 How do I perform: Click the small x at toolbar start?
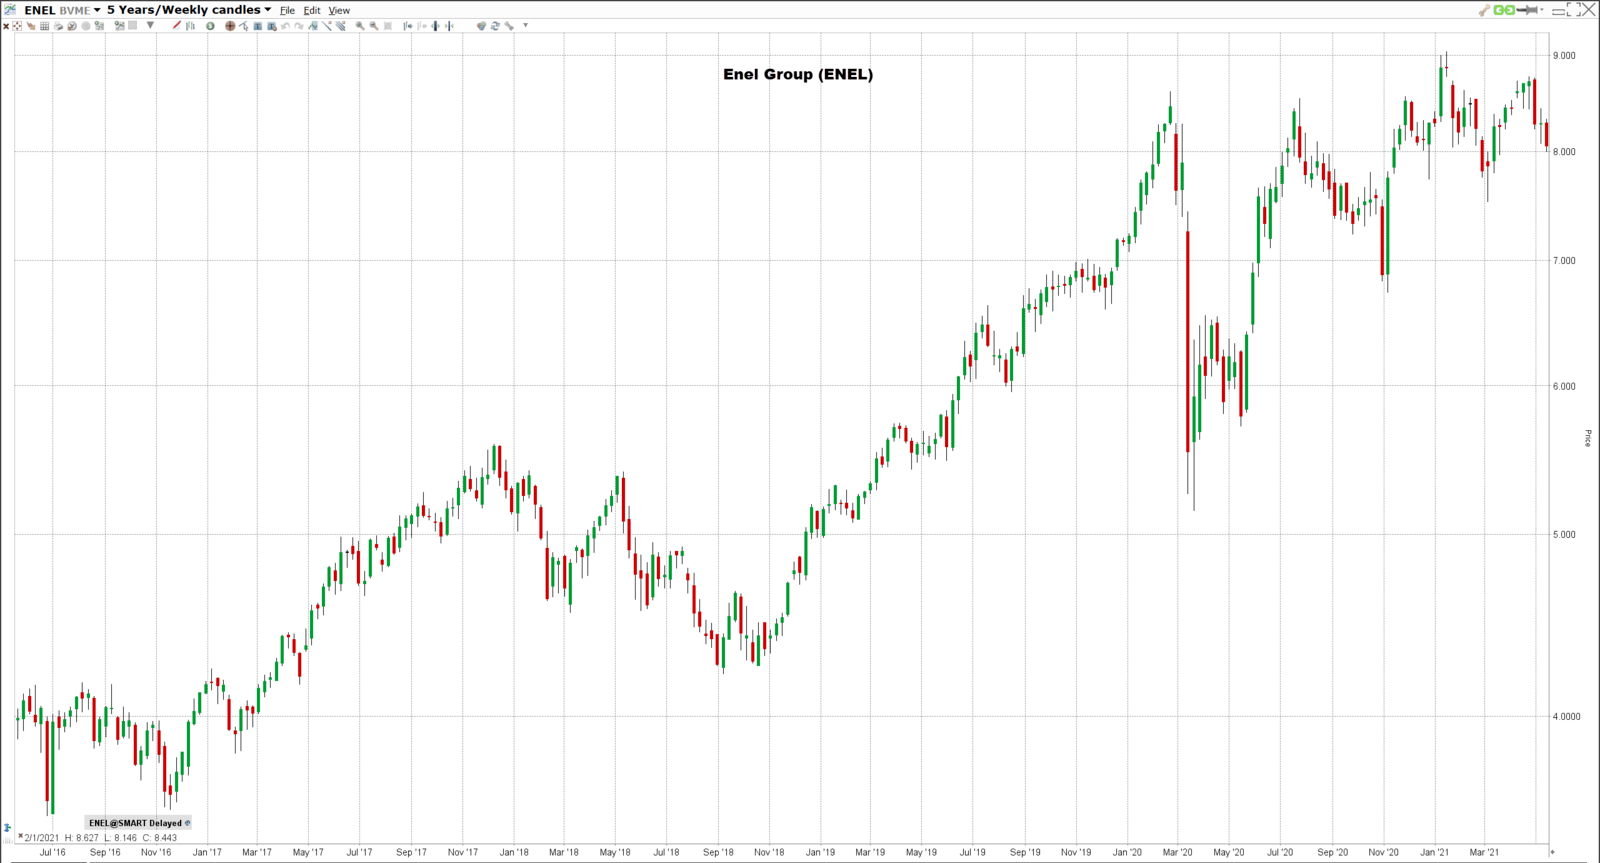6,26
